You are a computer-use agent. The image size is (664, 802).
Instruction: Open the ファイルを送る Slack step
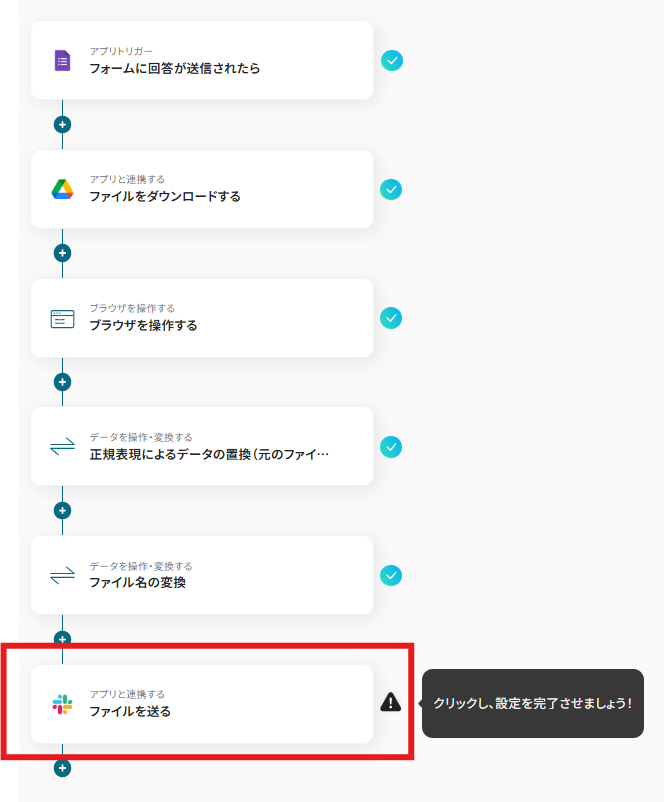202,704
